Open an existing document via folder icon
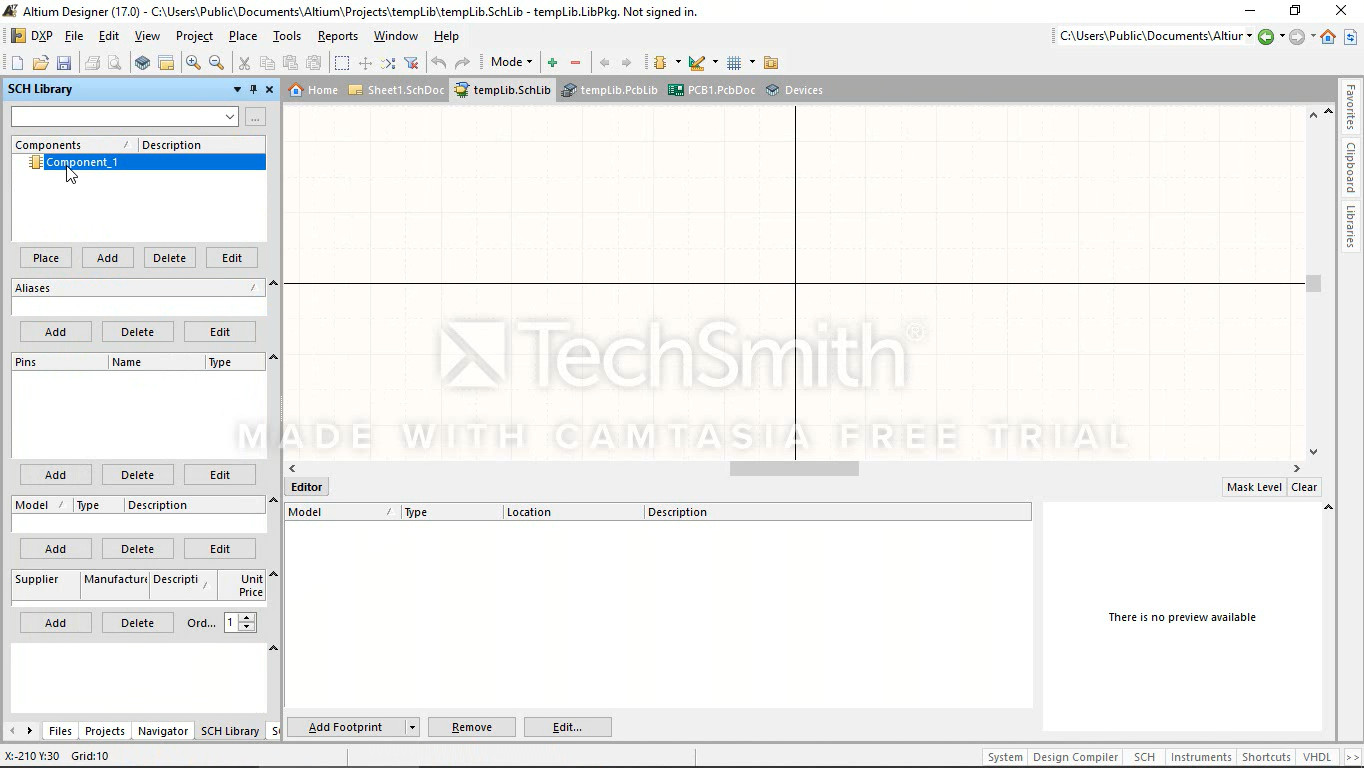 pos(41,63)
